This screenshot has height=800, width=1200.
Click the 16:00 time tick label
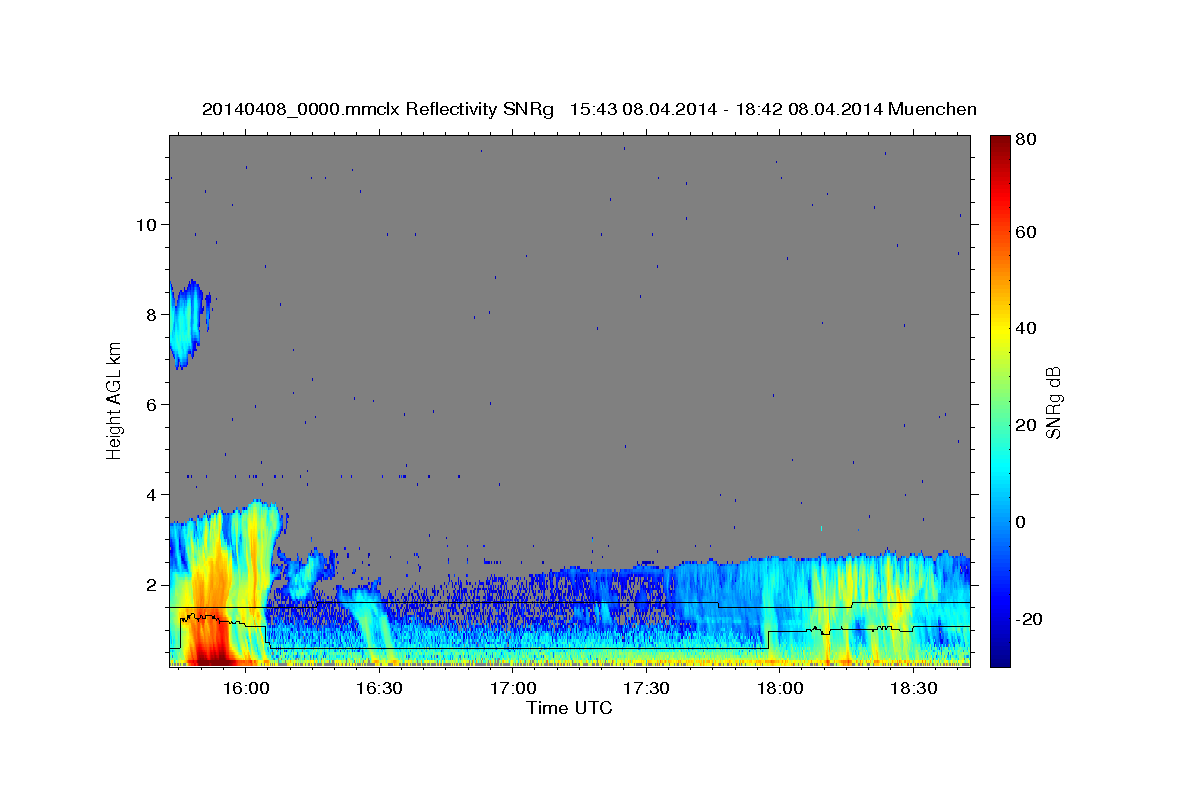[x=245, y=688]
